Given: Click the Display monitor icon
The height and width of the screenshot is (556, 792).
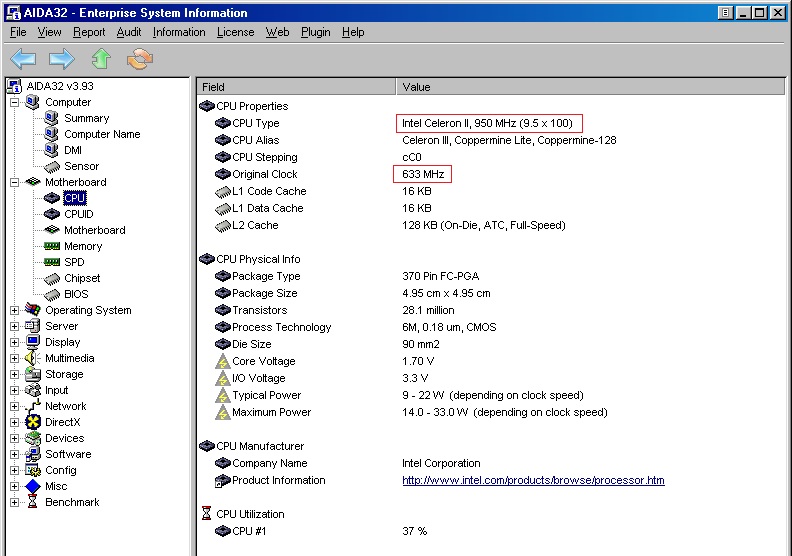Looking at the screenshot, I should [x=32, y=342].
